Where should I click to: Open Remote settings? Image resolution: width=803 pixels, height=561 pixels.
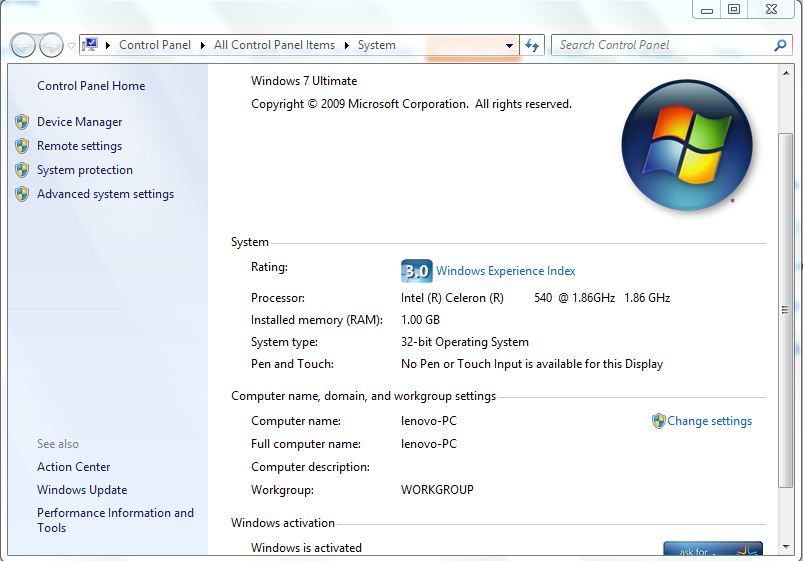pyautogui.click(x=79, y=146)
